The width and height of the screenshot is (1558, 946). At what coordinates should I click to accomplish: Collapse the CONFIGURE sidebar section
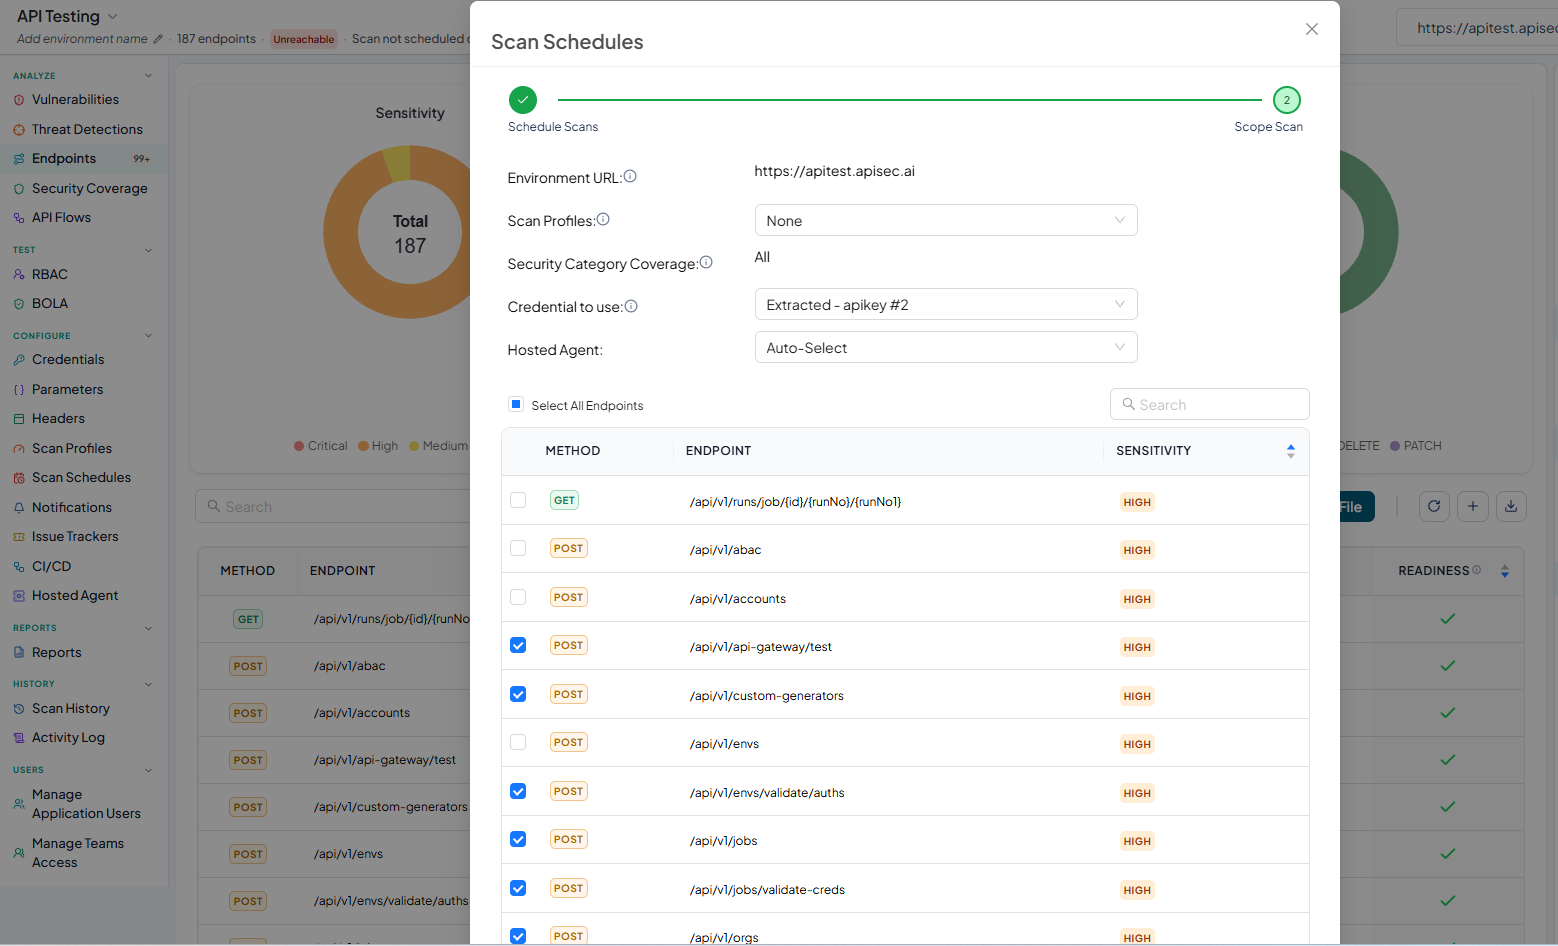tap(148, 336)
